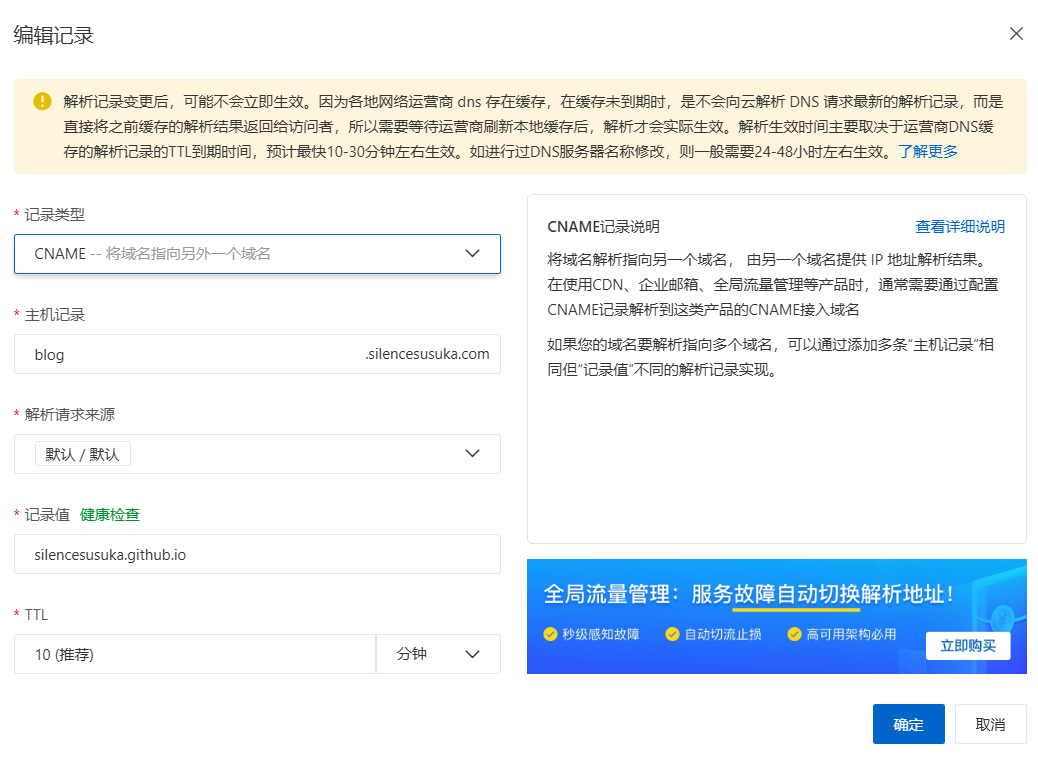Select the 默认 / 默认 tag
Viewport: 1038px width, 768px height.
coord(82,454)
